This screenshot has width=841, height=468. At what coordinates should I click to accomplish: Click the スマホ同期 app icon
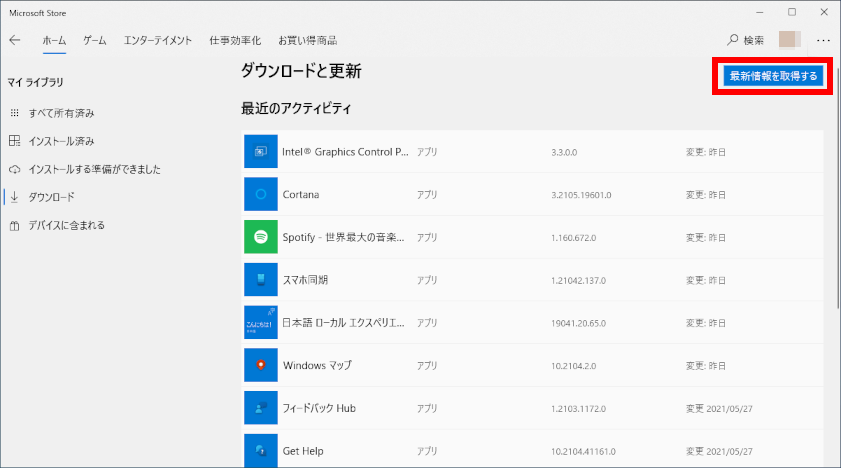261,279
